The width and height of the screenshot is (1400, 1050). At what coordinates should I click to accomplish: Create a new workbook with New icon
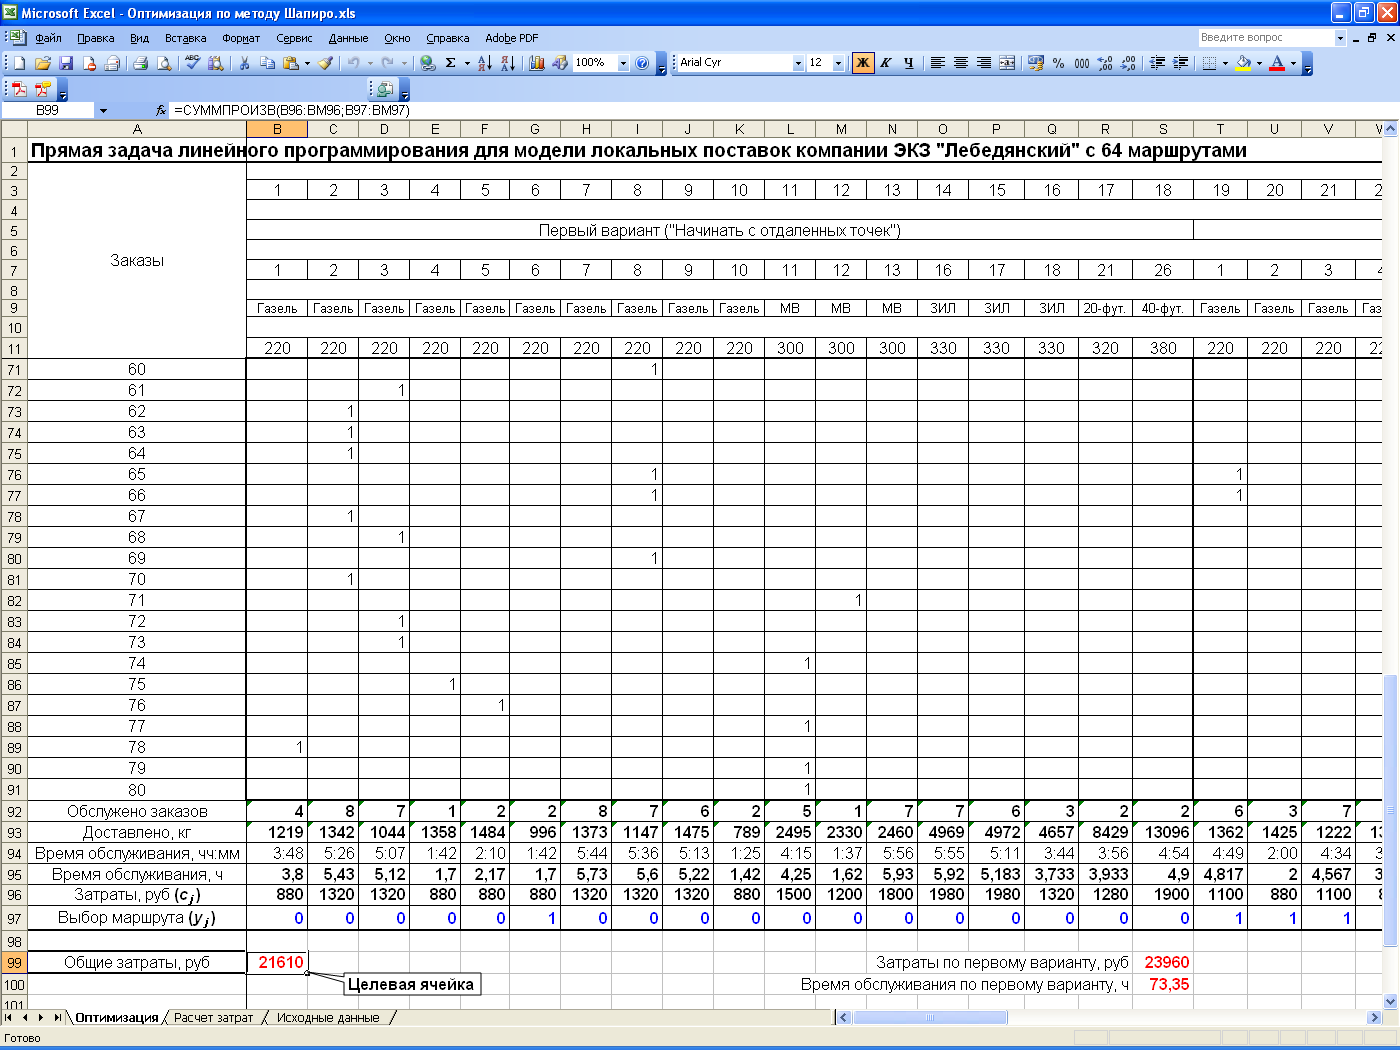point(19,63)
